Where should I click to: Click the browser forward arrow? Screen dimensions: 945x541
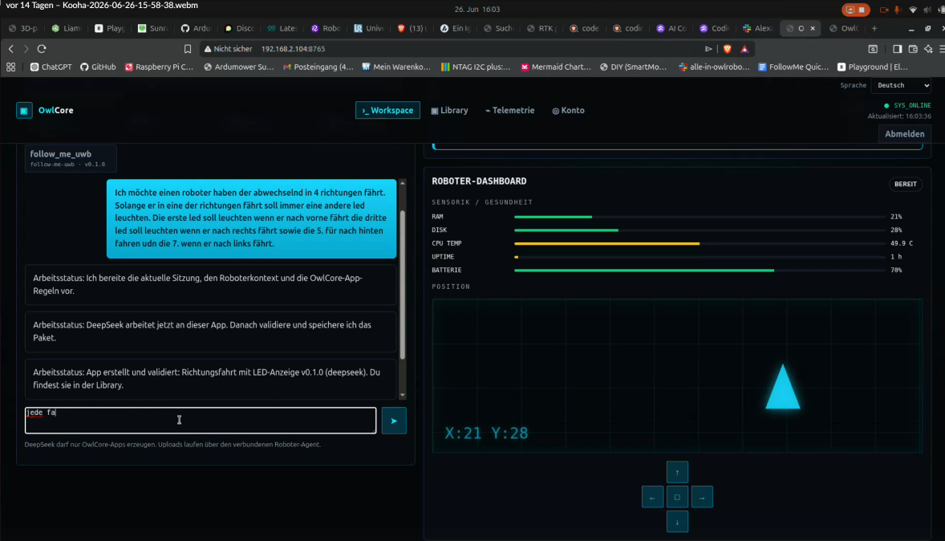click(x=26, y=49)
